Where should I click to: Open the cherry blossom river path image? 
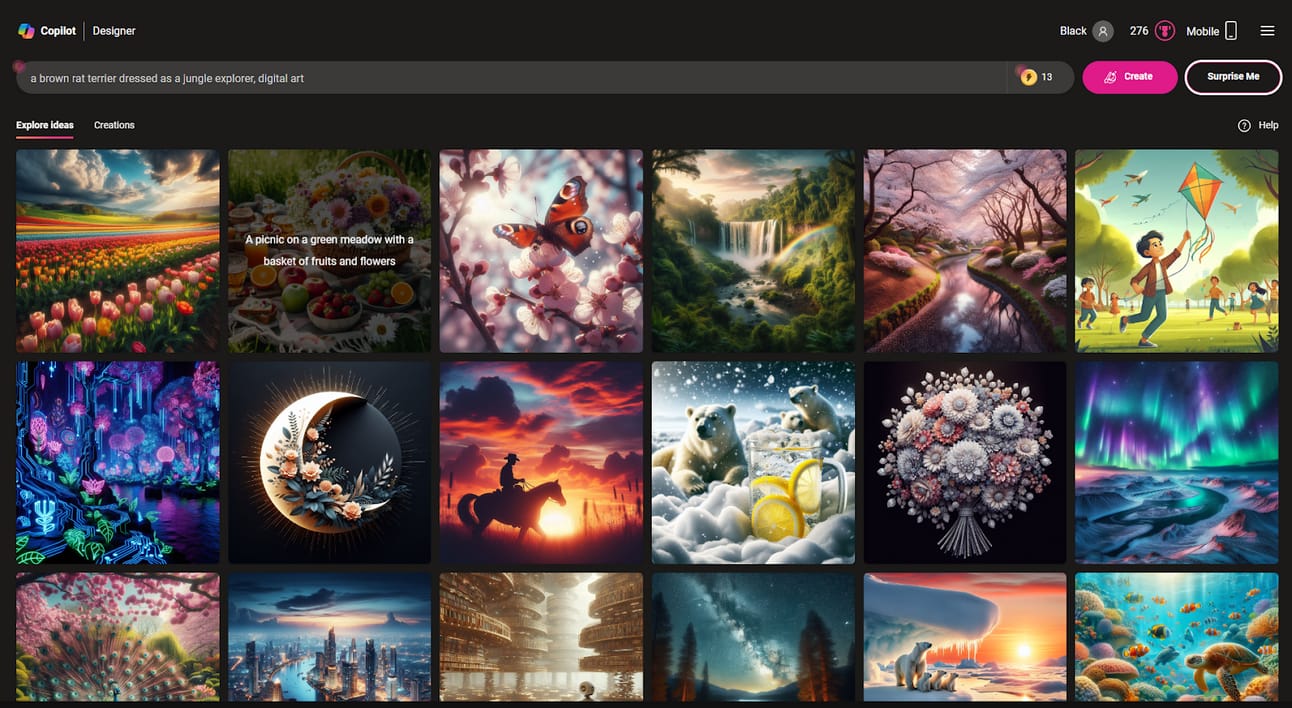point(965,251)
